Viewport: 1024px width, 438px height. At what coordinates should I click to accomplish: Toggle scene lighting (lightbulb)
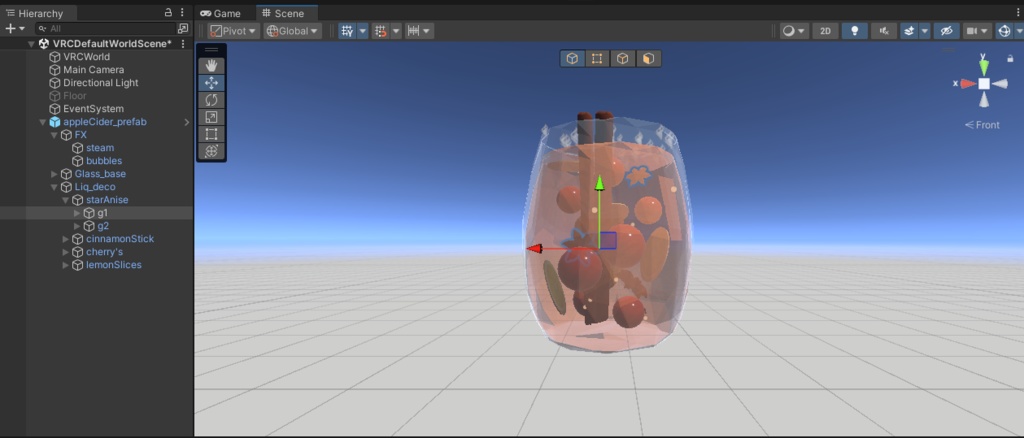click(854, 31)
